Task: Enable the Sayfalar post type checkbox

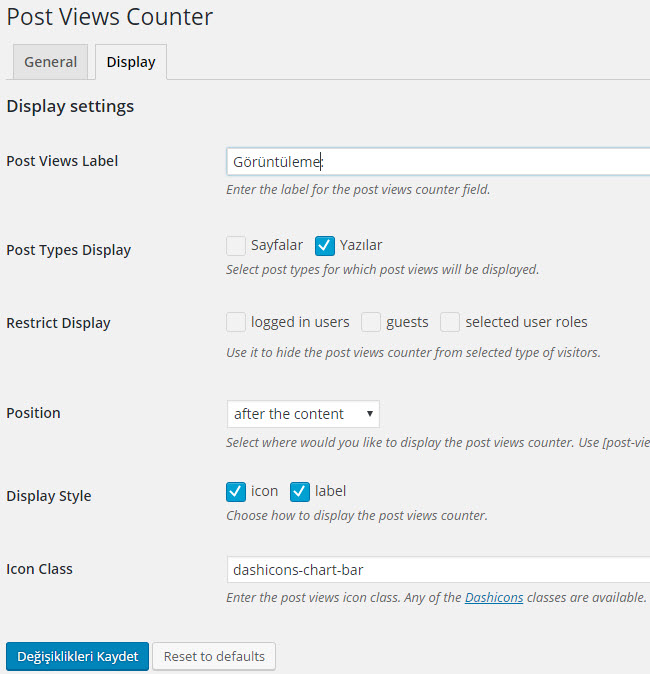Action: coord(236,245)
